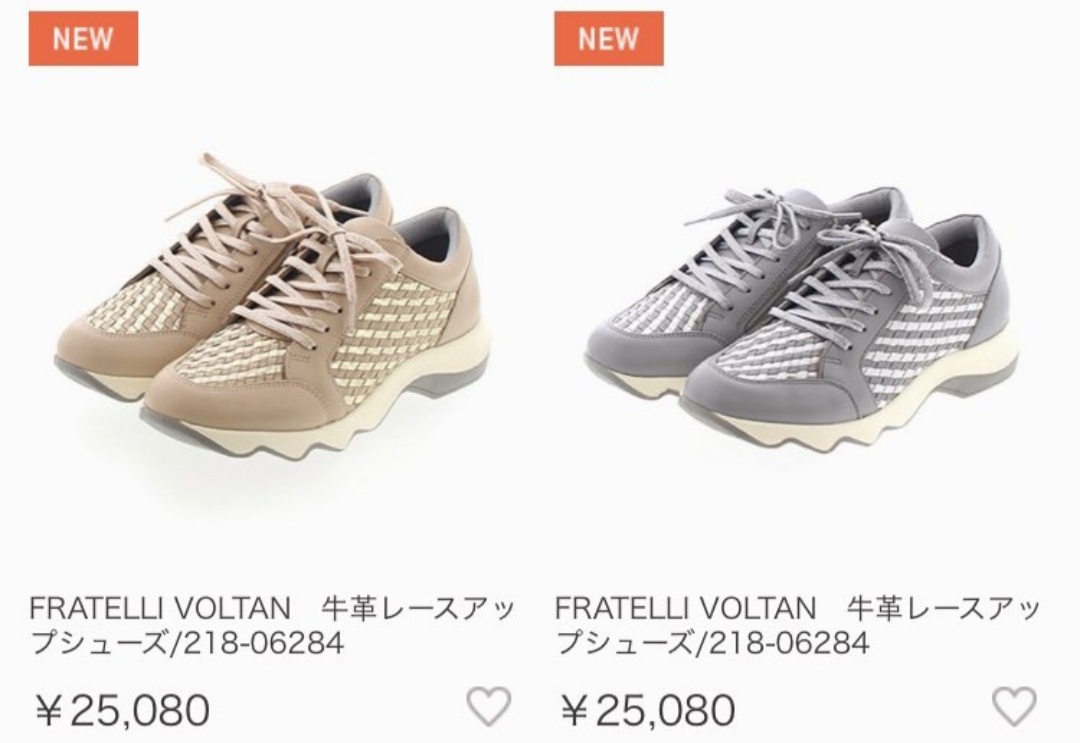Click the FRATELLI VOLTAN brand name on the right item
This screenshot has width=1080, height=743.
[x=685, y=609]
